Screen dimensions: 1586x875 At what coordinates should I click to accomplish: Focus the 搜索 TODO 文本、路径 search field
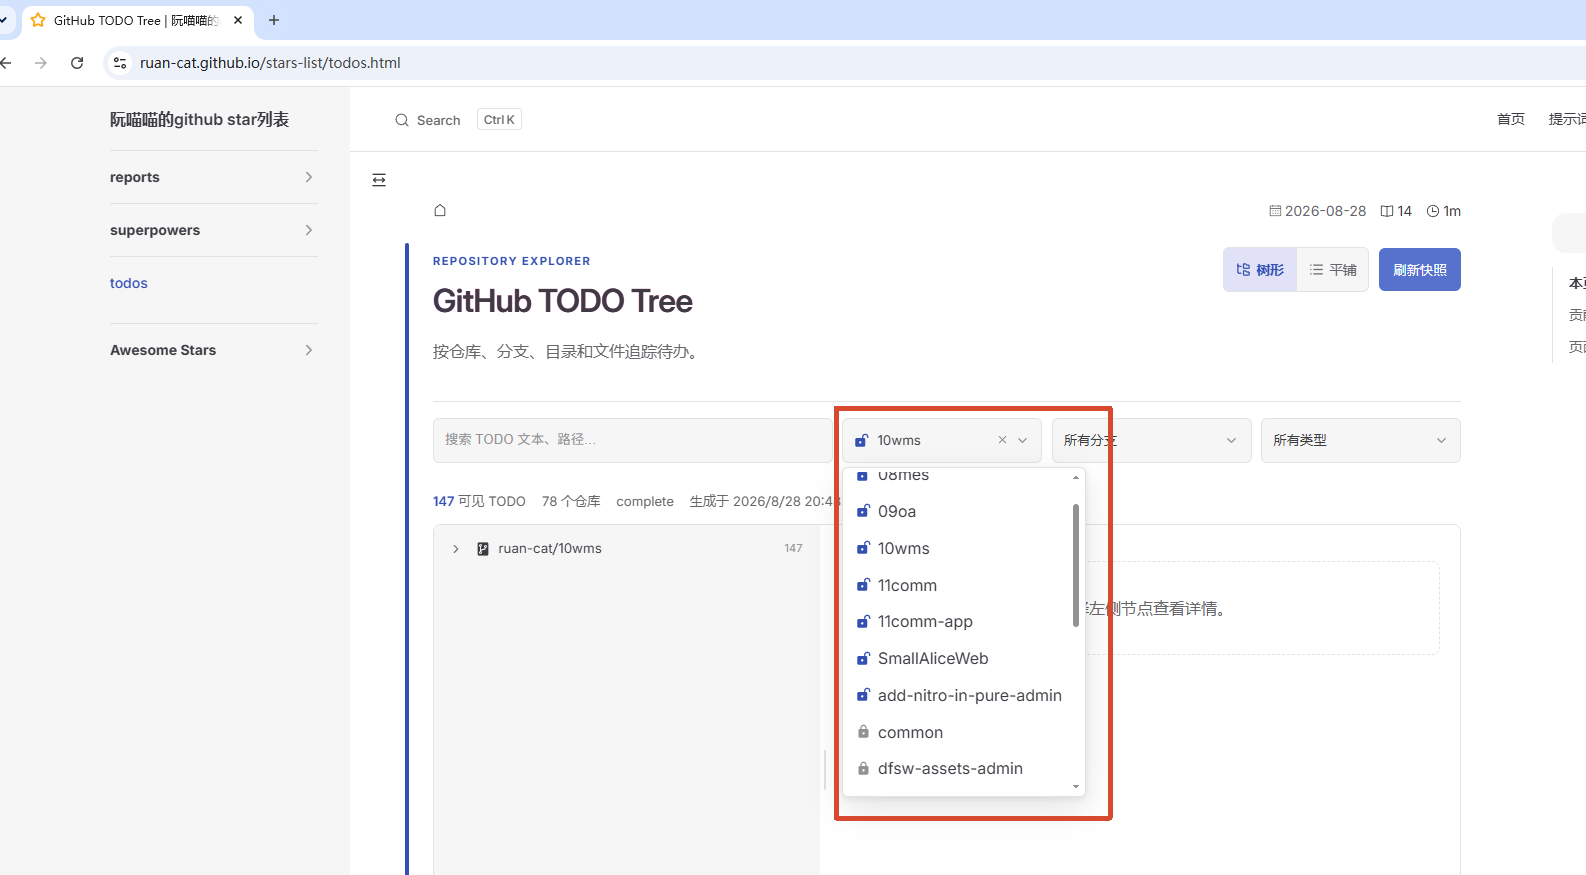[x=632, y=440]
